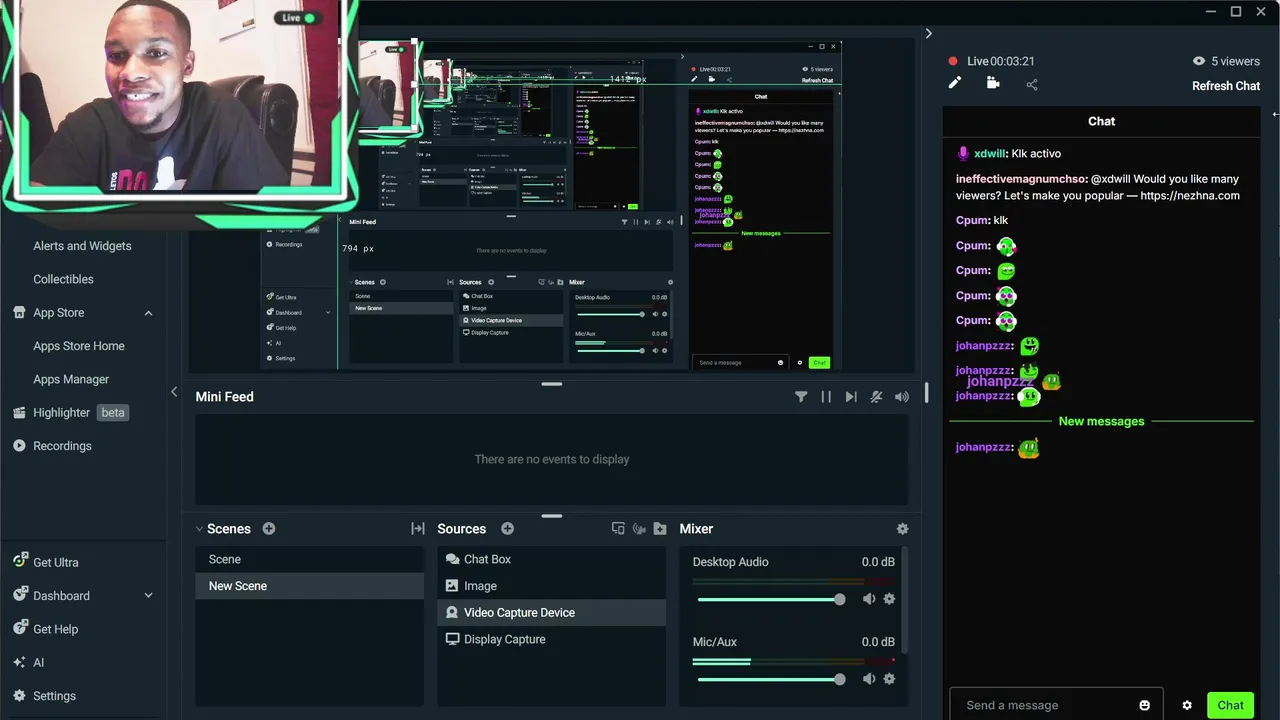Edit stream info with pencil icon

coord(955,83)
